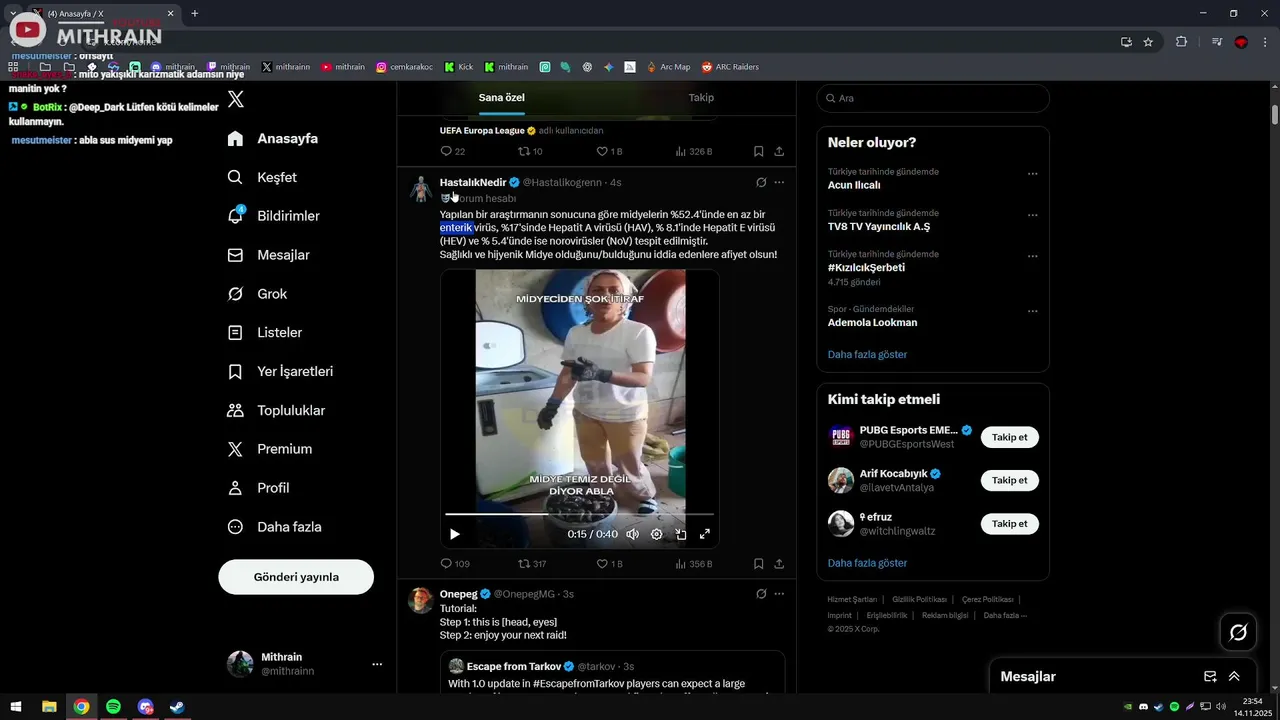The width and height of the screenshot is (1280, 720).
Task: Open the more menu on HastalıkNedir post
Action: pos(779,182)
